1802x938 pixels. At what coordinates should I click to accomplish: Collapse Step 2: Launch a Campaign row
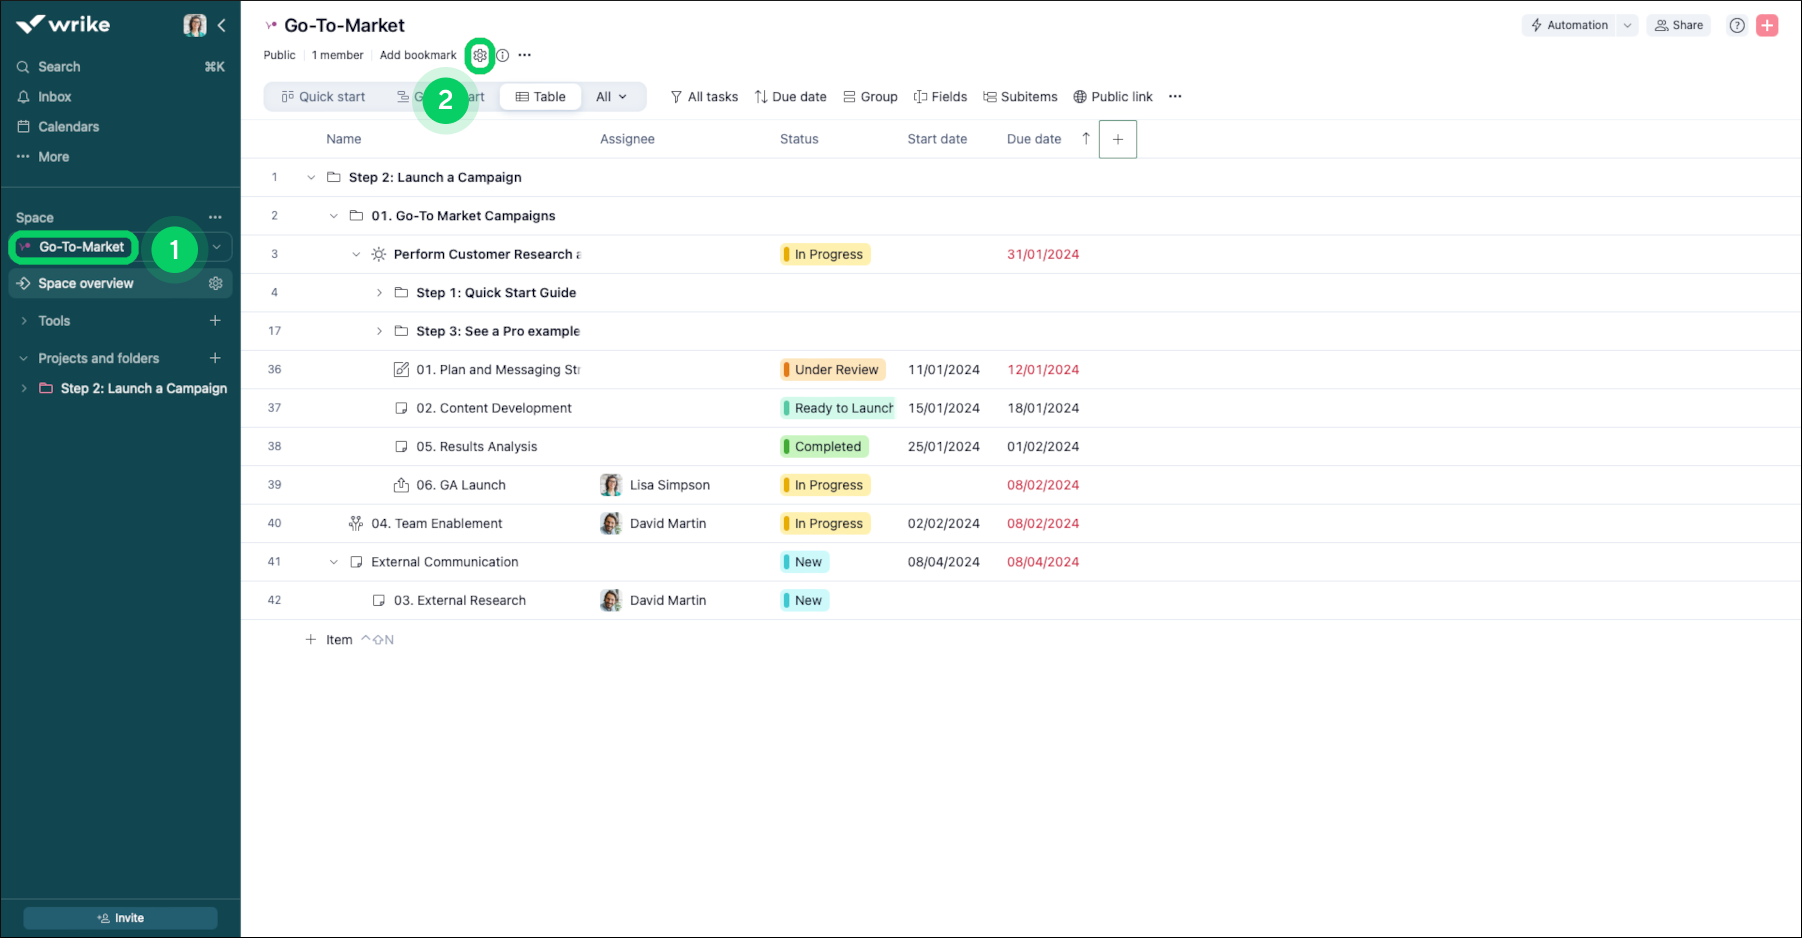[311, 178]
